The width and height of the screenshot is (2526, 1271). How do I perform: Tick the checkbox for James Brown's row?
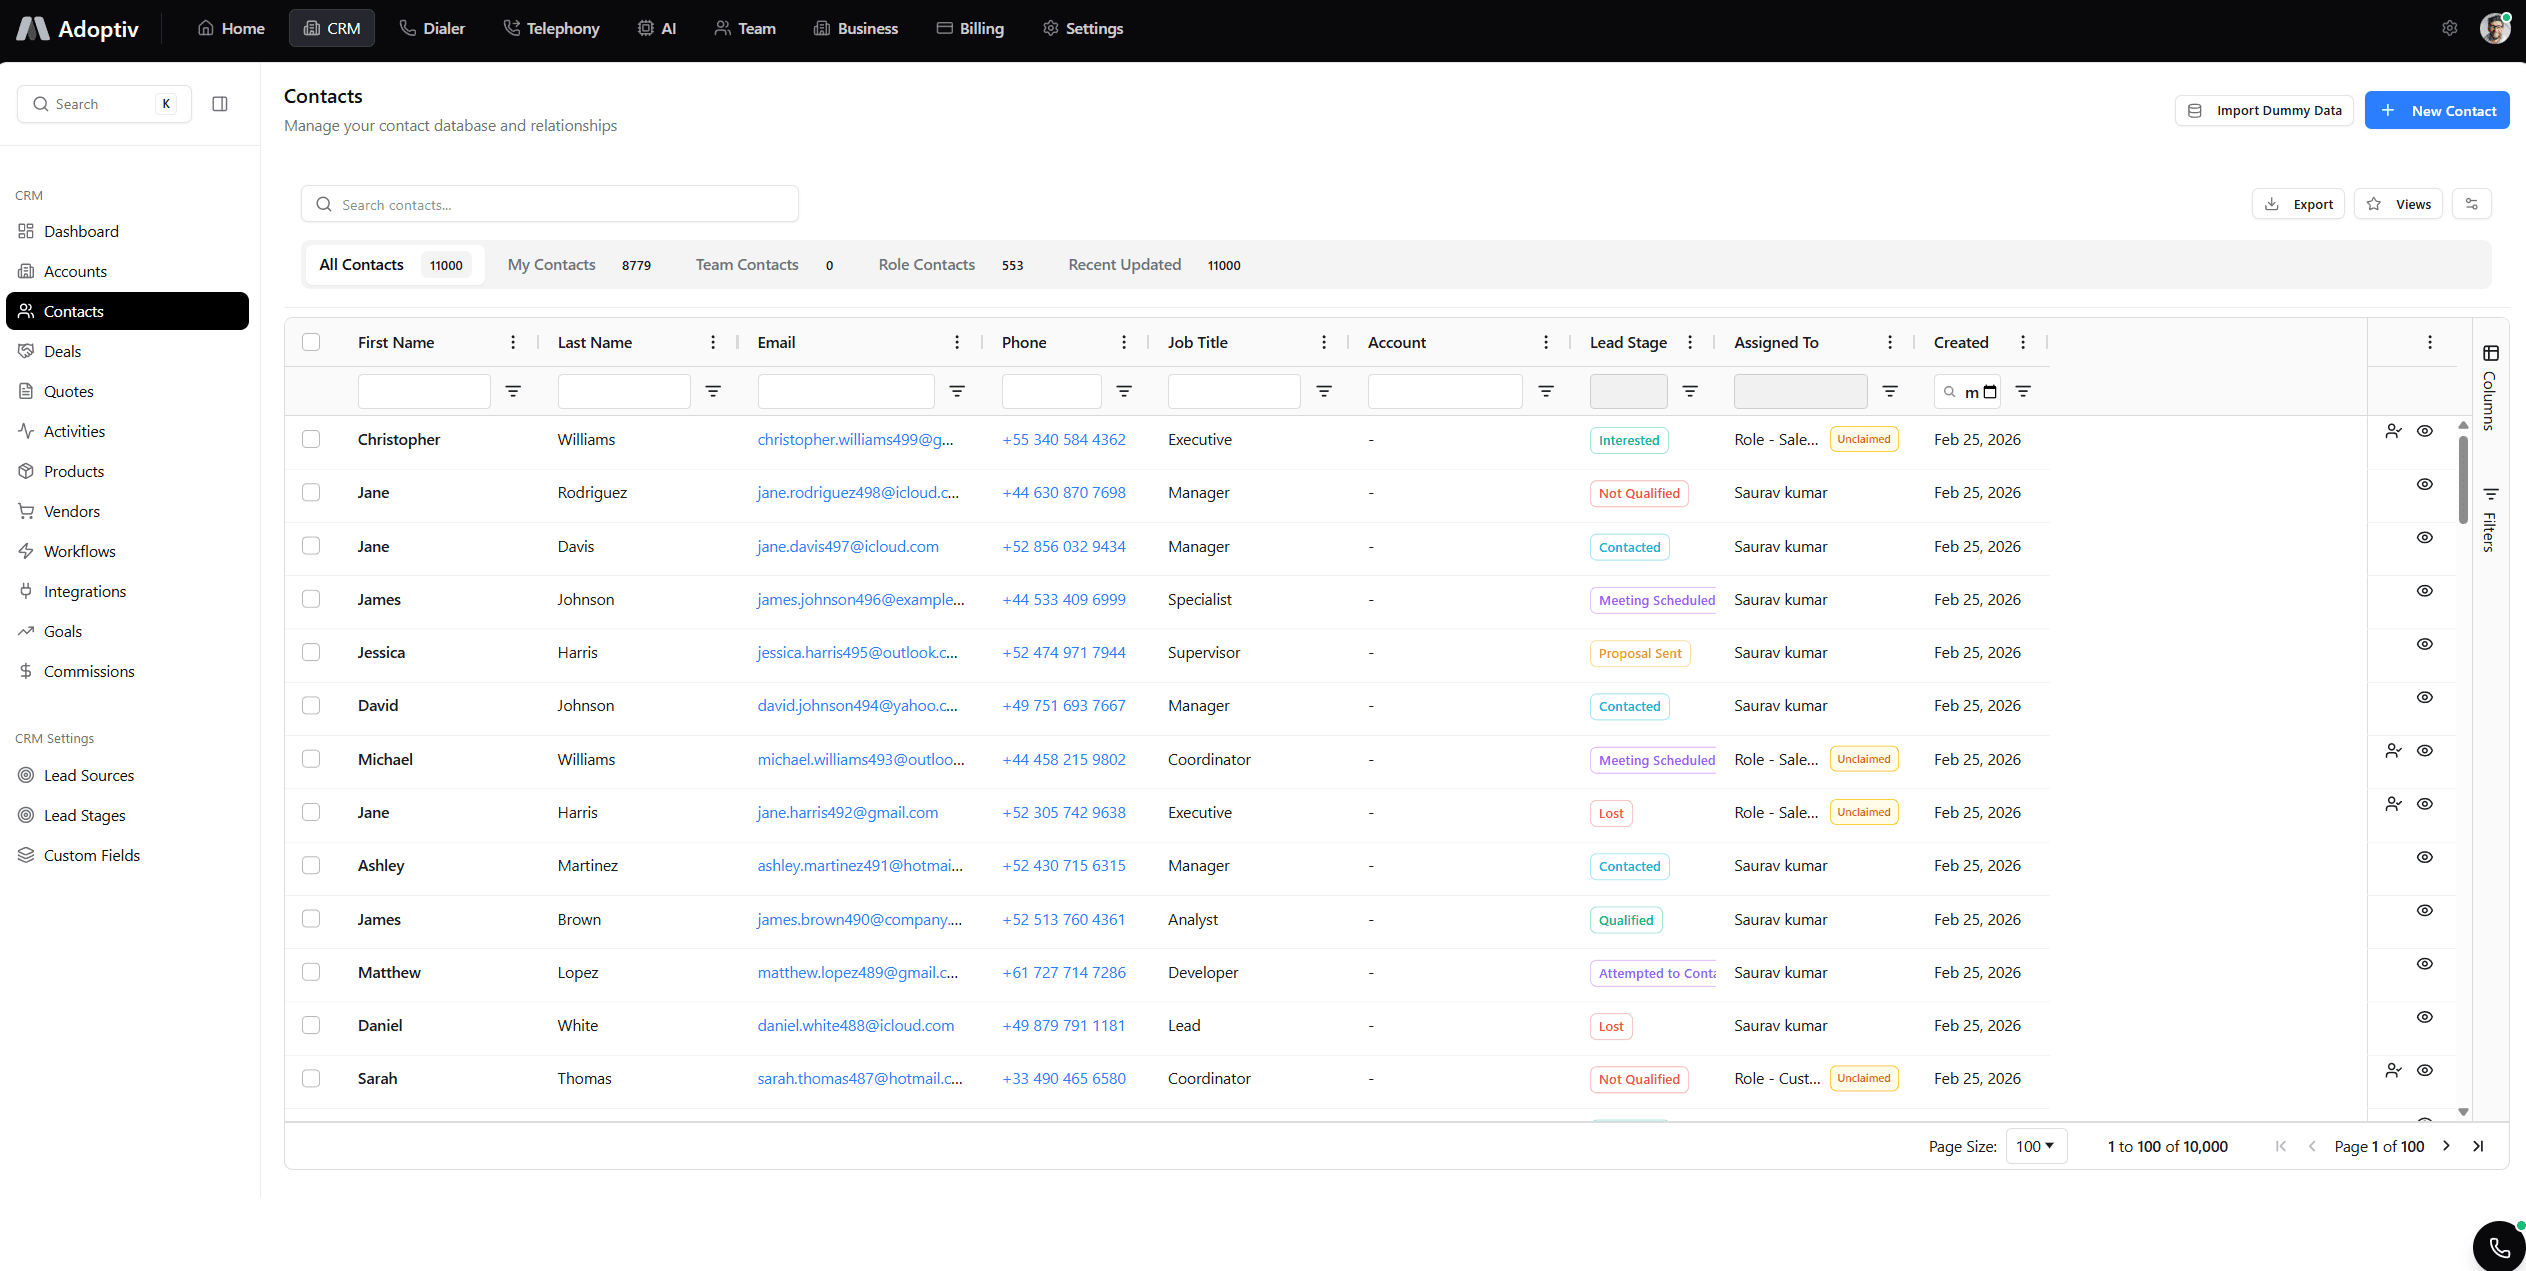[311, 918]
